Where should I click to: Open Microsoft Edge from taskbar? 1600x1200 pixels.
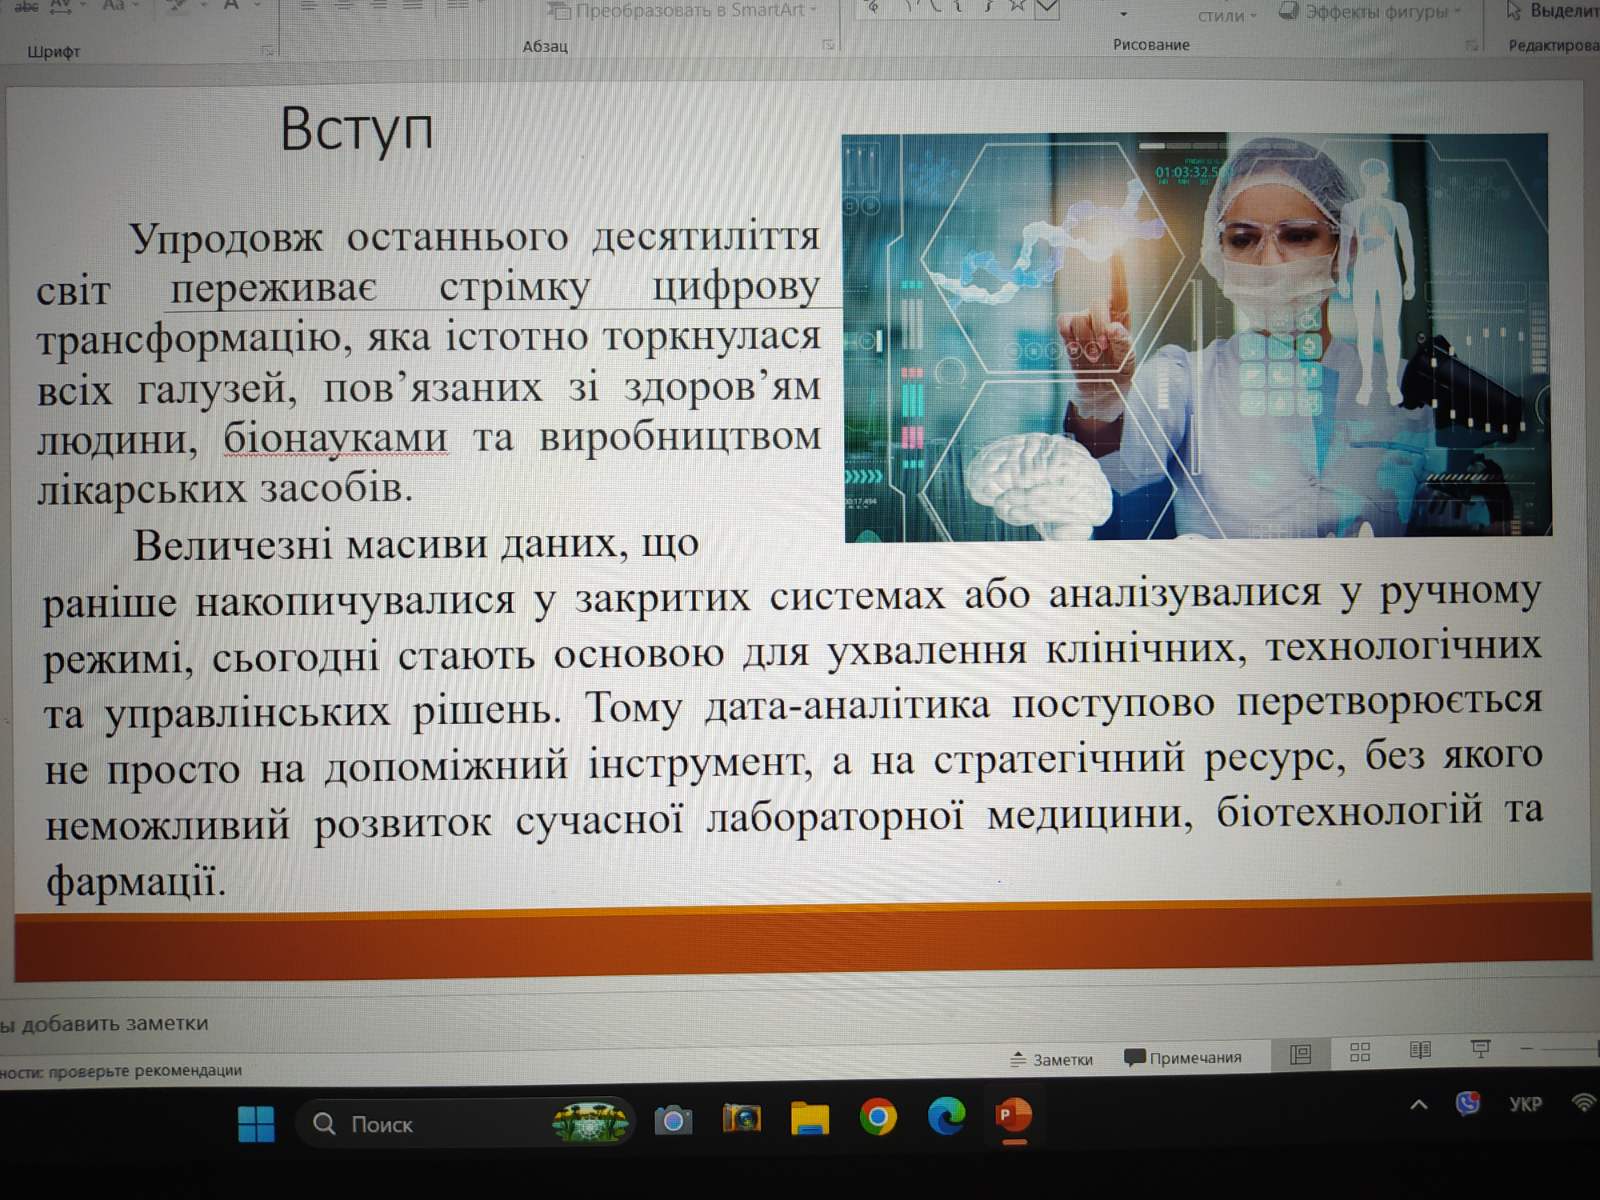(946, 1116)
